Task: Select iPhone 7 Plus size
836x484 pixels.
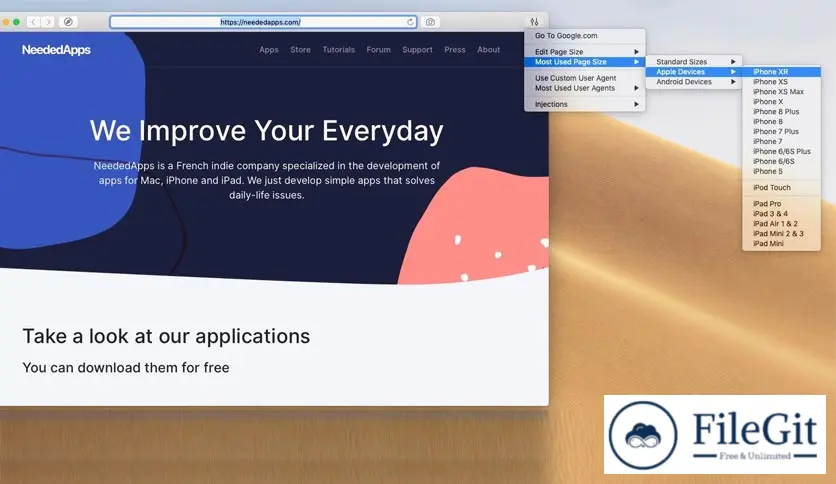Action: point(782,131)
